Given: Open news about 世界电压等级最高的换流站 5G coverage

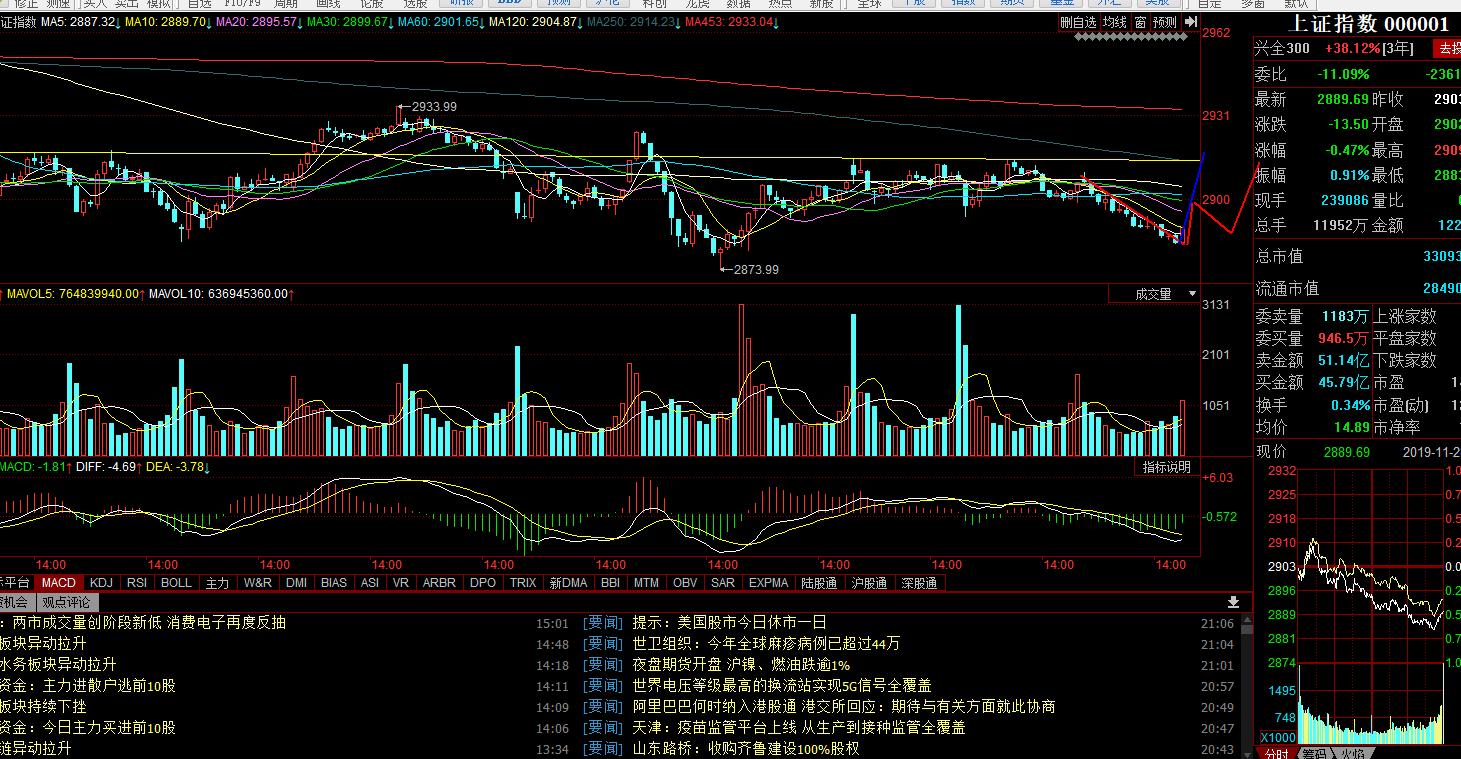Looking at the screenshot, I should coord(782,685).
